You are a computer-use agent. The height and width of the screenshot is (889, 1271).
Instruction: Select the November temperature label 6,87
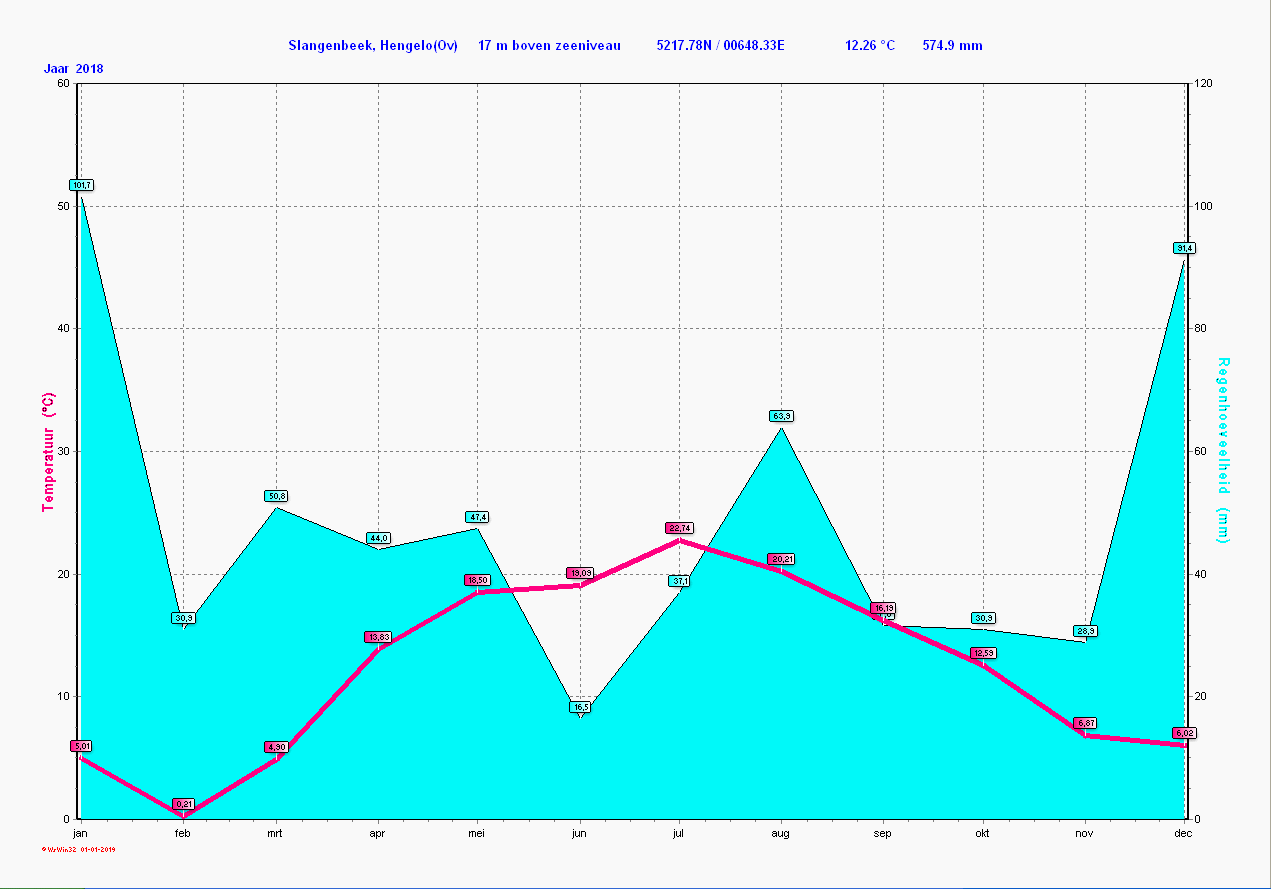point(1085,723)
